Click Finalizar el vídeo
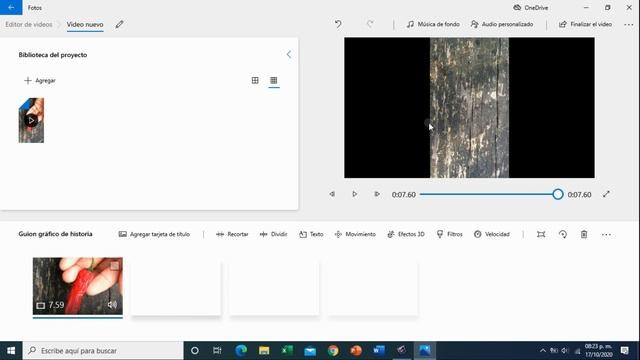This screenshot has width=640, height=360. pos(585,24)
